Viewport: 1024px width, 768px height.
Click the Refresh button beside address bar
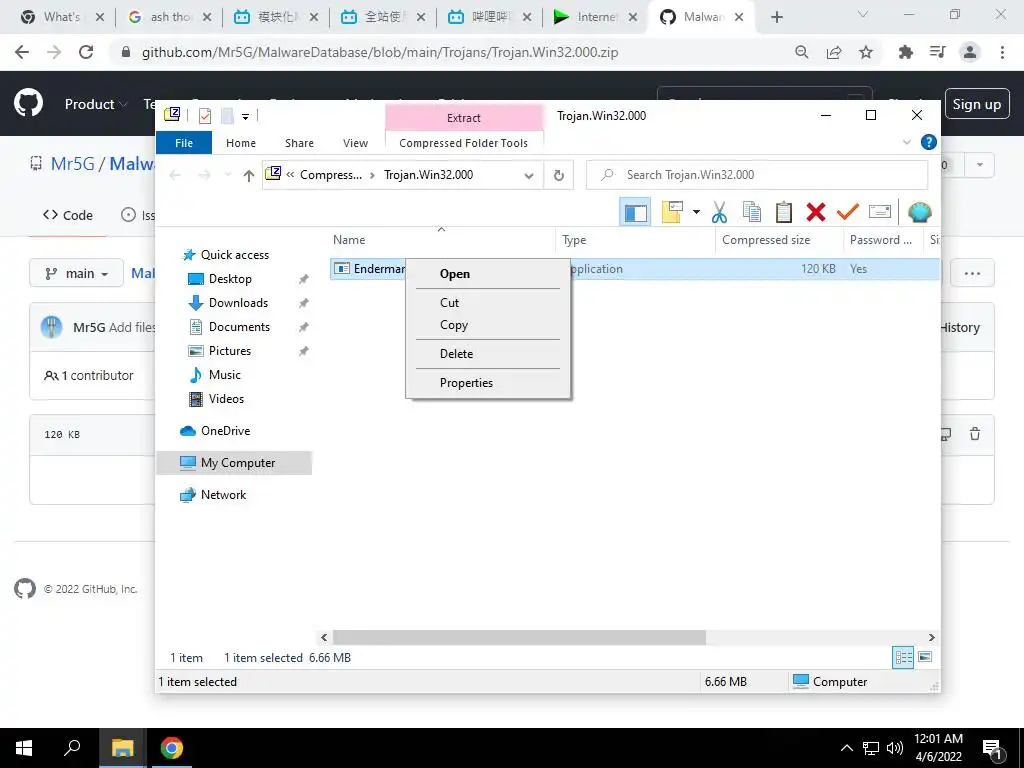tap(558, 175)
